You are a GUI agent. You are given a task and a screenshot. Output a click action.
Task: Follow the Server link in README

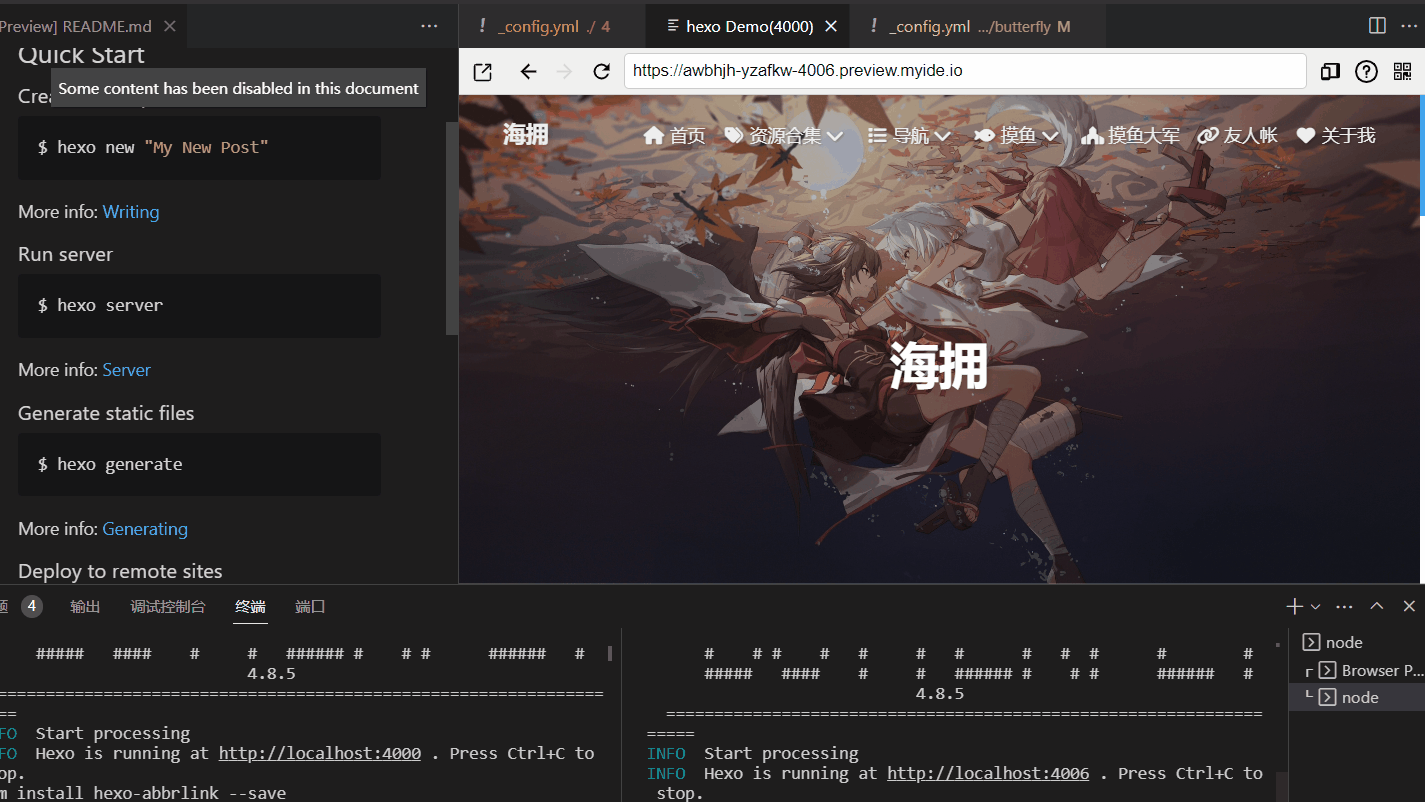pos(126,370)
